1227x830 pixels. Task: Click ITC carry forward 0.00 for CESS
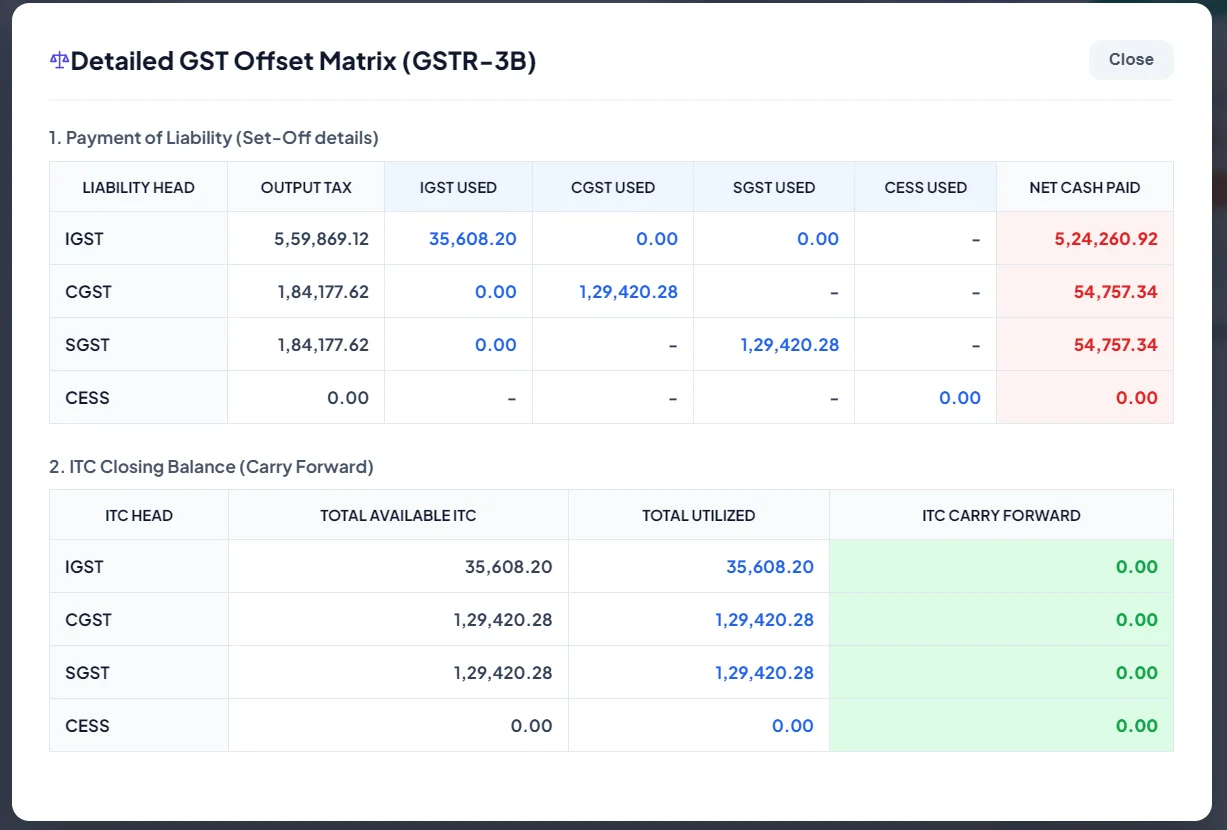(1137, 726)
